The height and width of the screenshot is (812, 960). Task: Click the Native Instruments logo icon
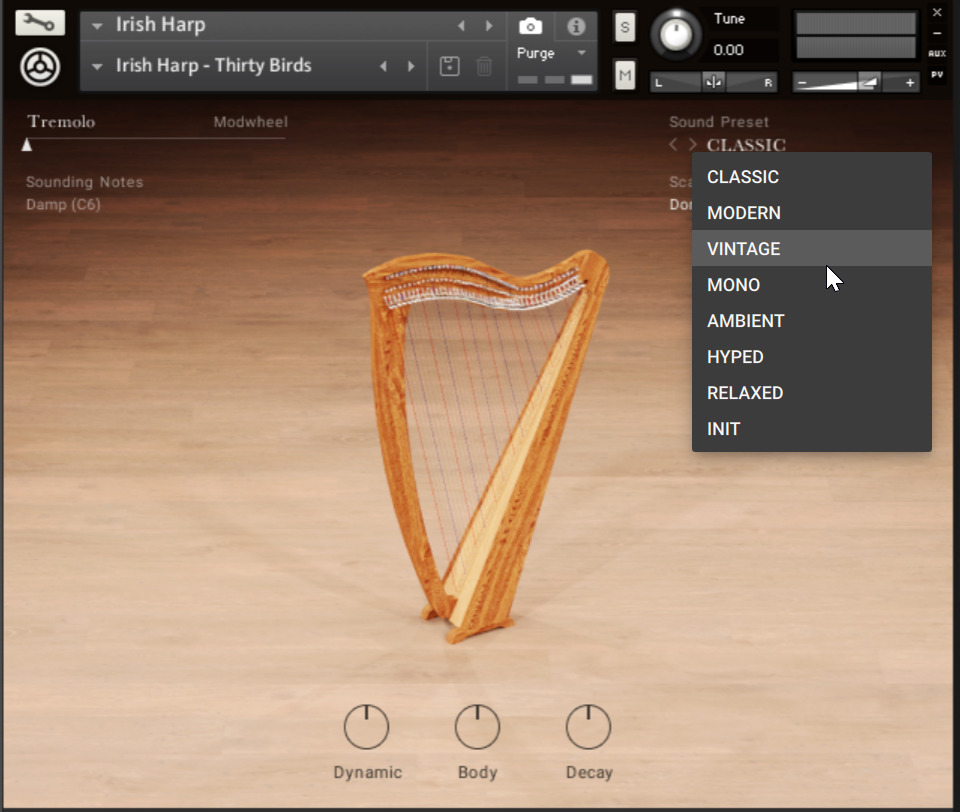click(40, 67)
